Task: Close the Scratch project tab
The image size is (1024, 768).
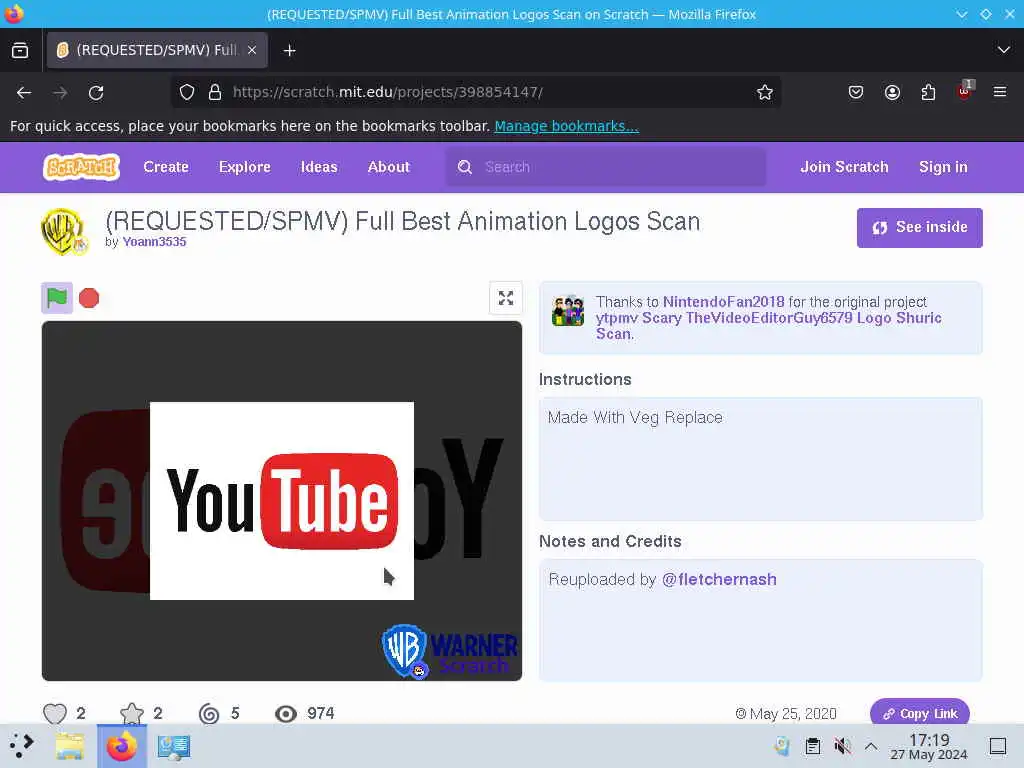Action: 252,50
